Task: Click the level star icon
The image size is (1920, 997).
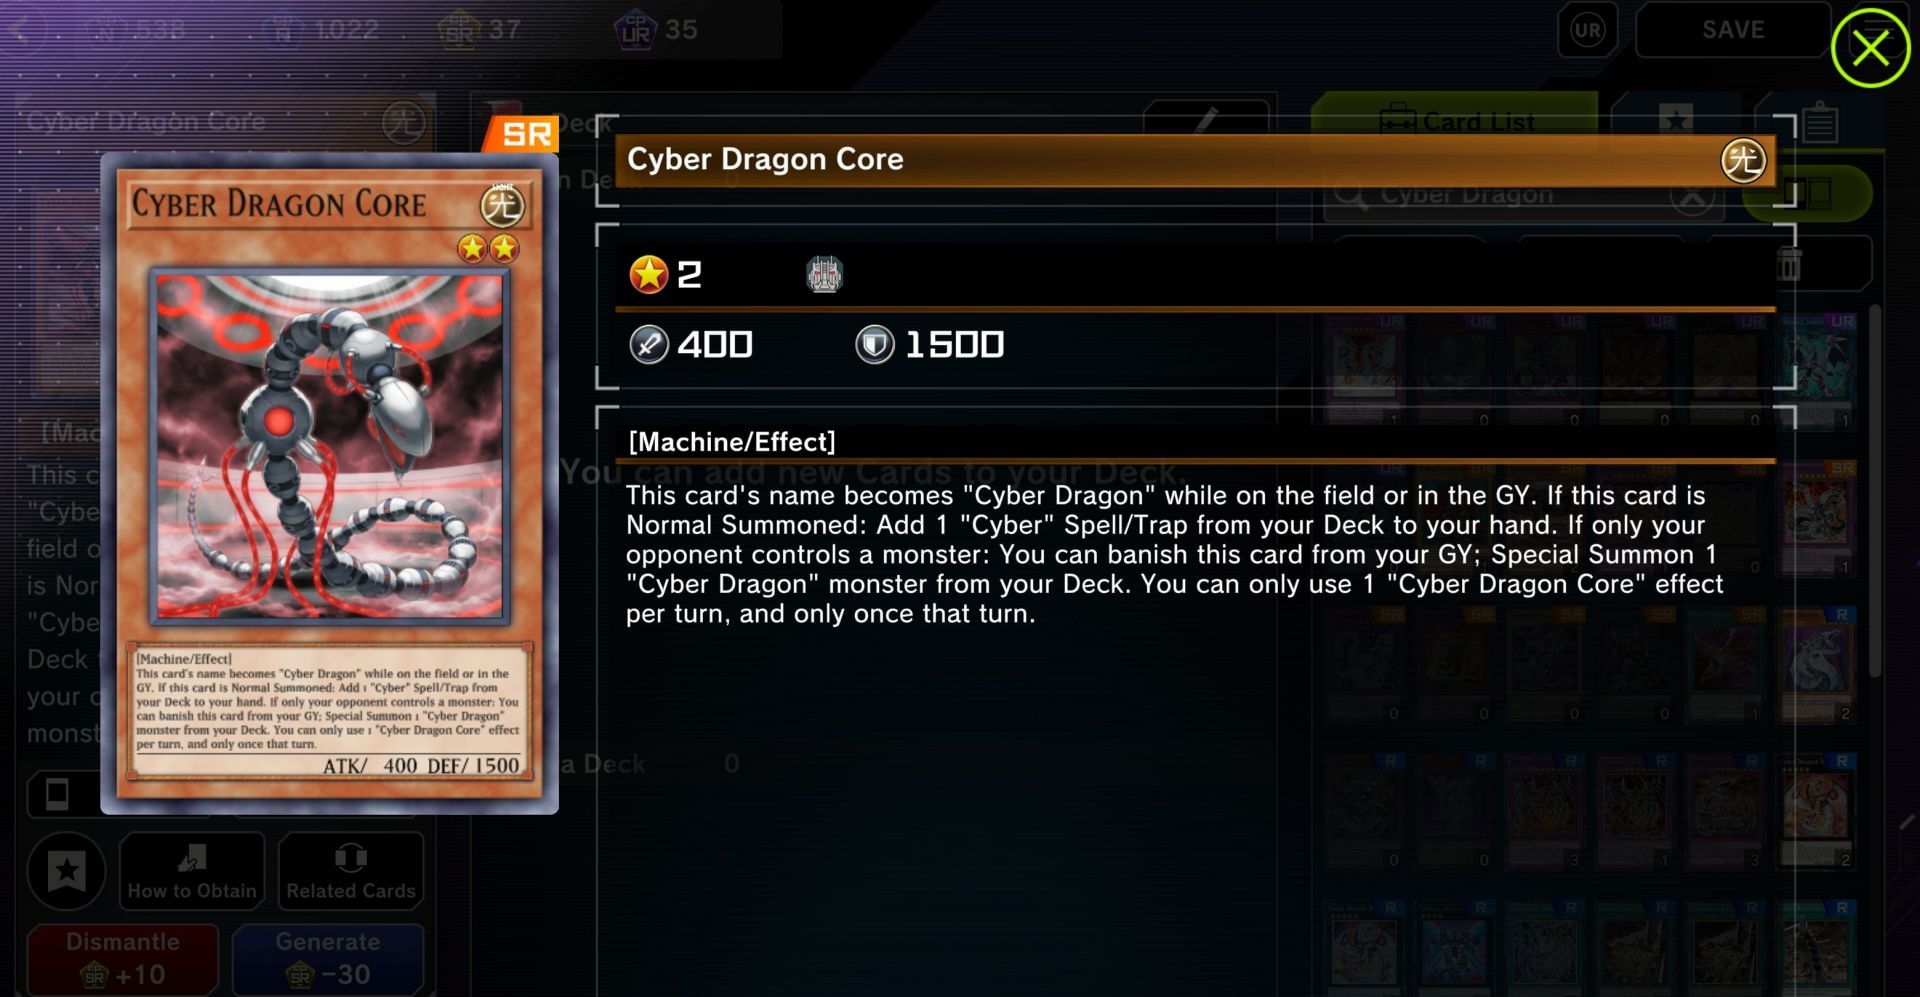Action: pos(648,274)
